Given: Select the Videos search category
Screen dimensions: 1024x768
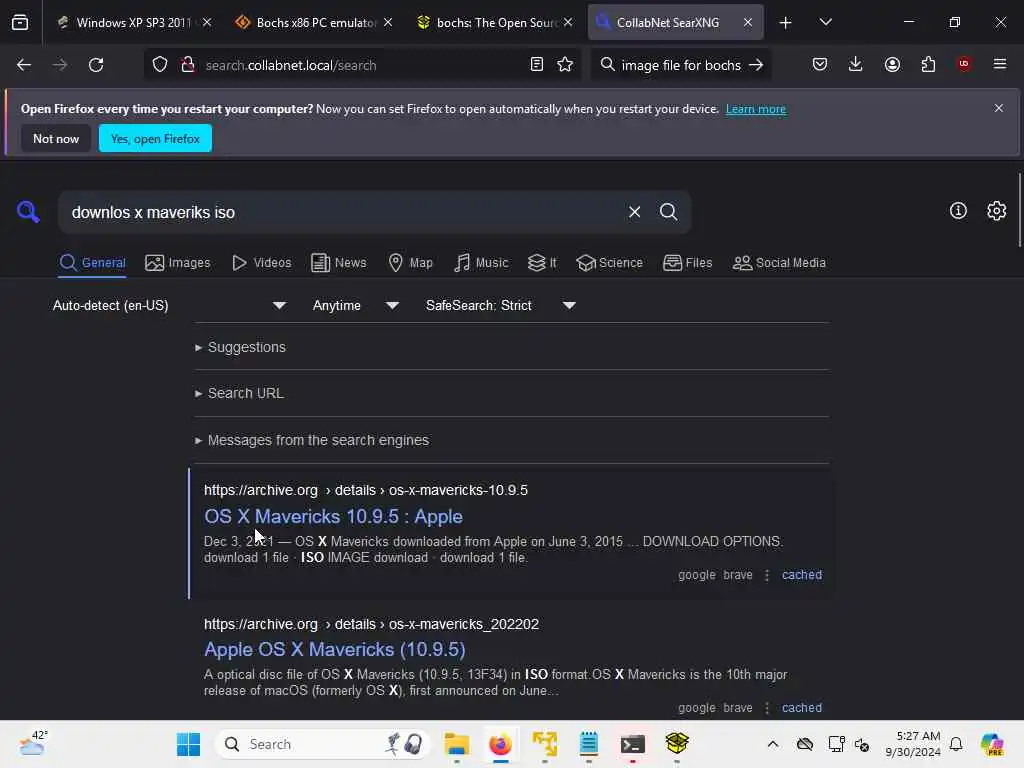Looking at the screenshot, I should pos(261,263).
